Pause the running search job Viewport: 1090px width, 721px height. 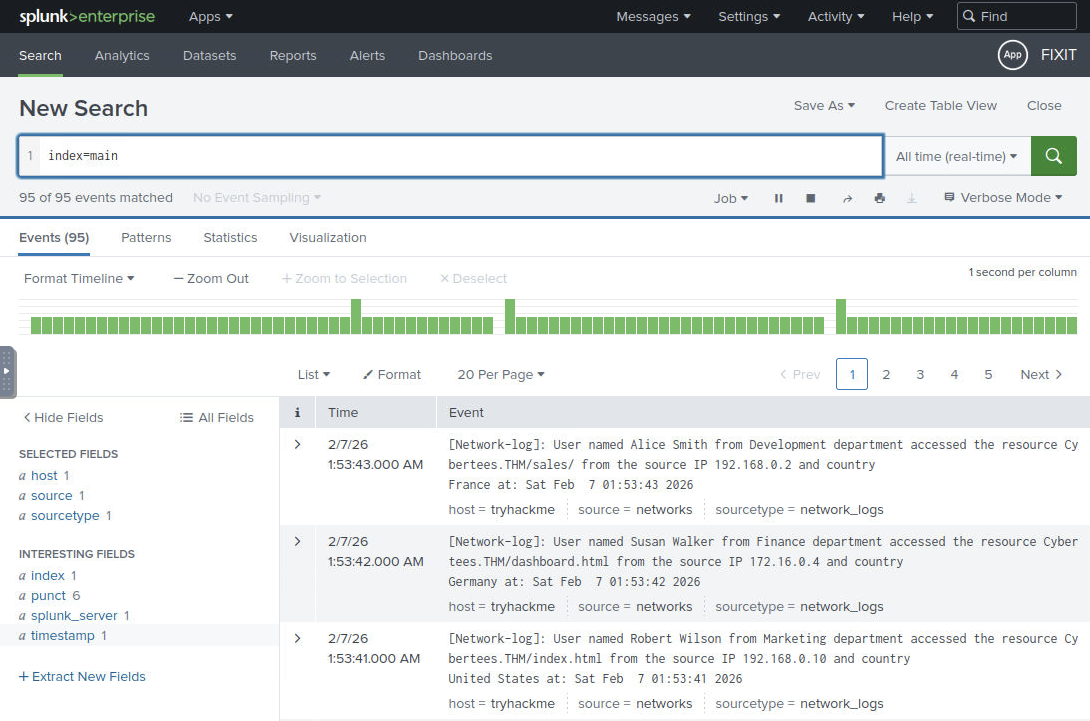pyautogui.click(x=778, y=198)
